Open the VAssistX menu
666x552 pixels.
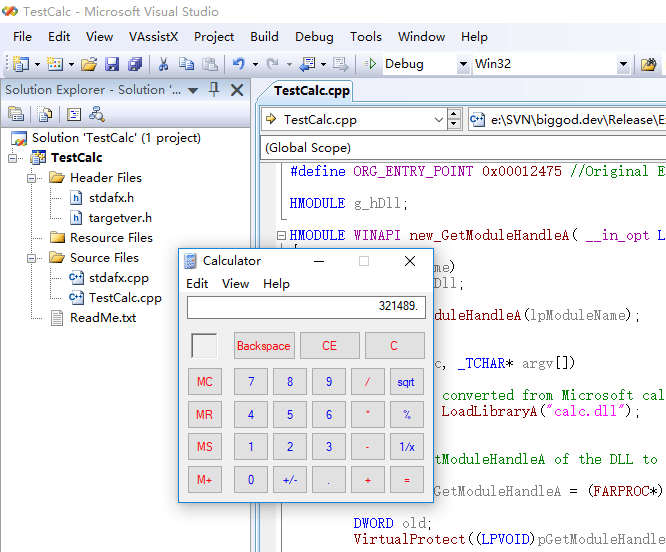(x=154, y=37)
